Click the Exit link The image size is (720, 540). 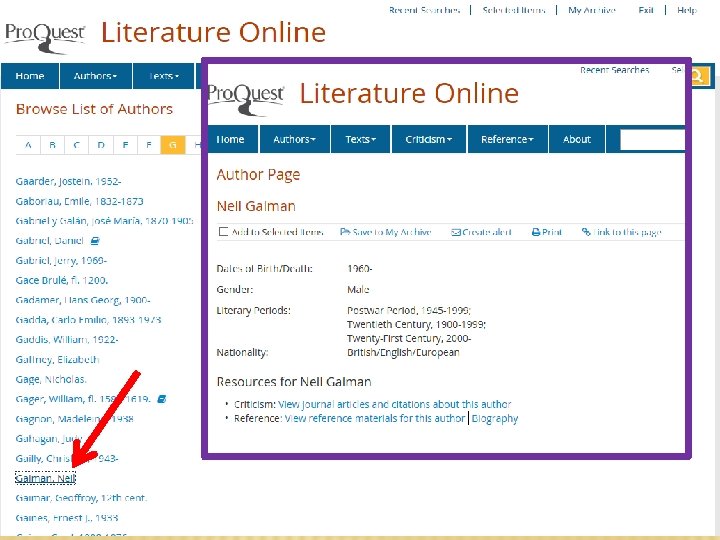coord(646,10)
